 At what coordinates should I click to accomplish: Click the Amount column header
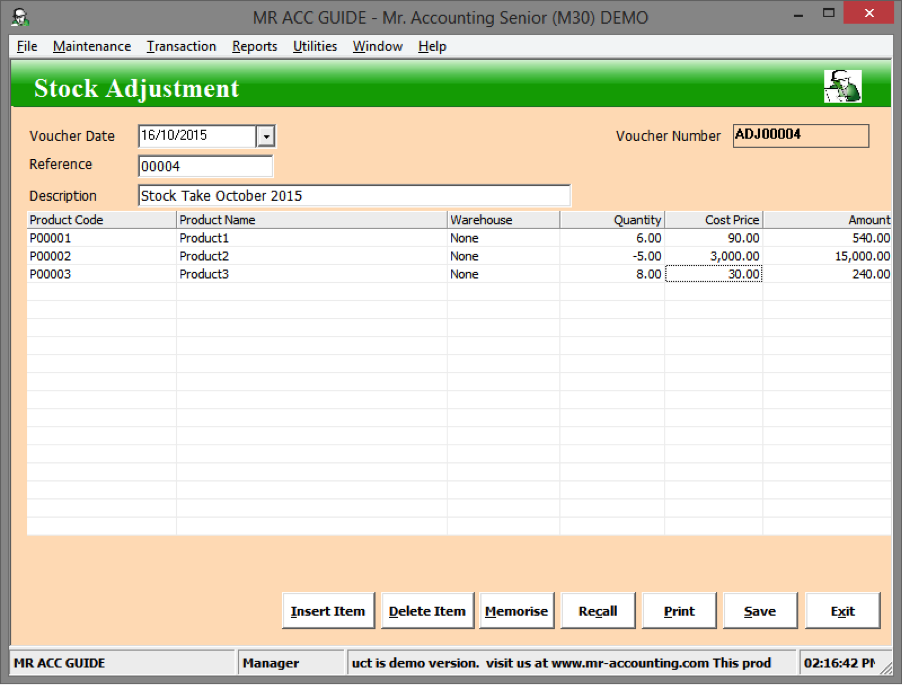pos(828,220)
